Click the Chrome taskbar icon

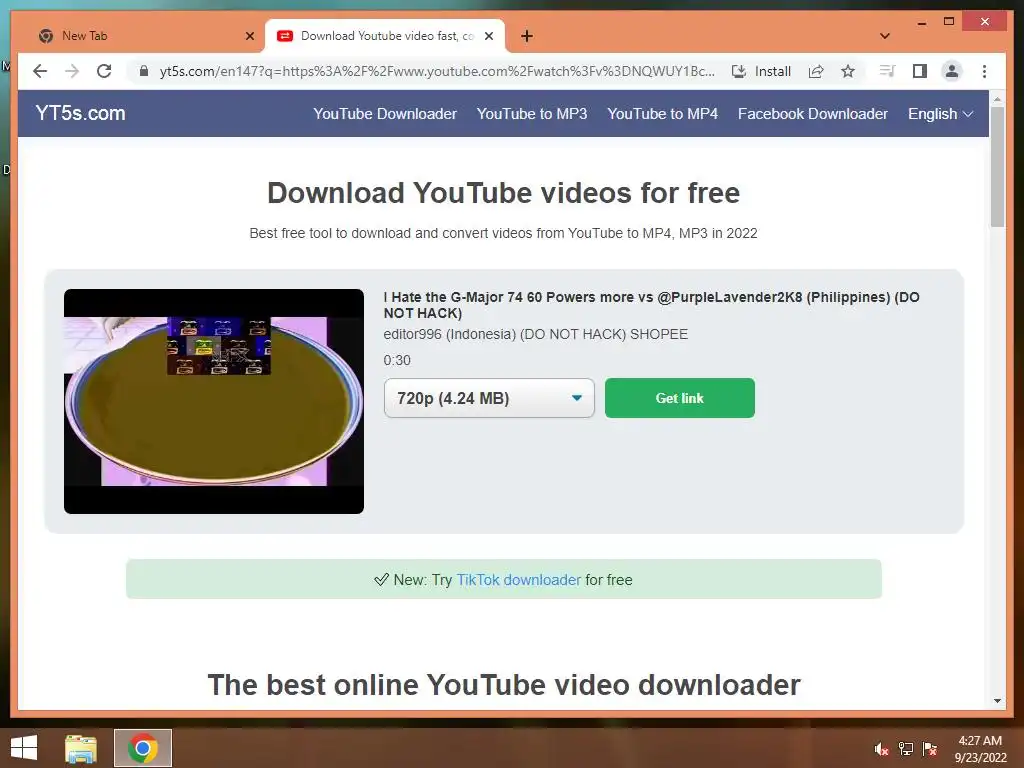[143, 748]
